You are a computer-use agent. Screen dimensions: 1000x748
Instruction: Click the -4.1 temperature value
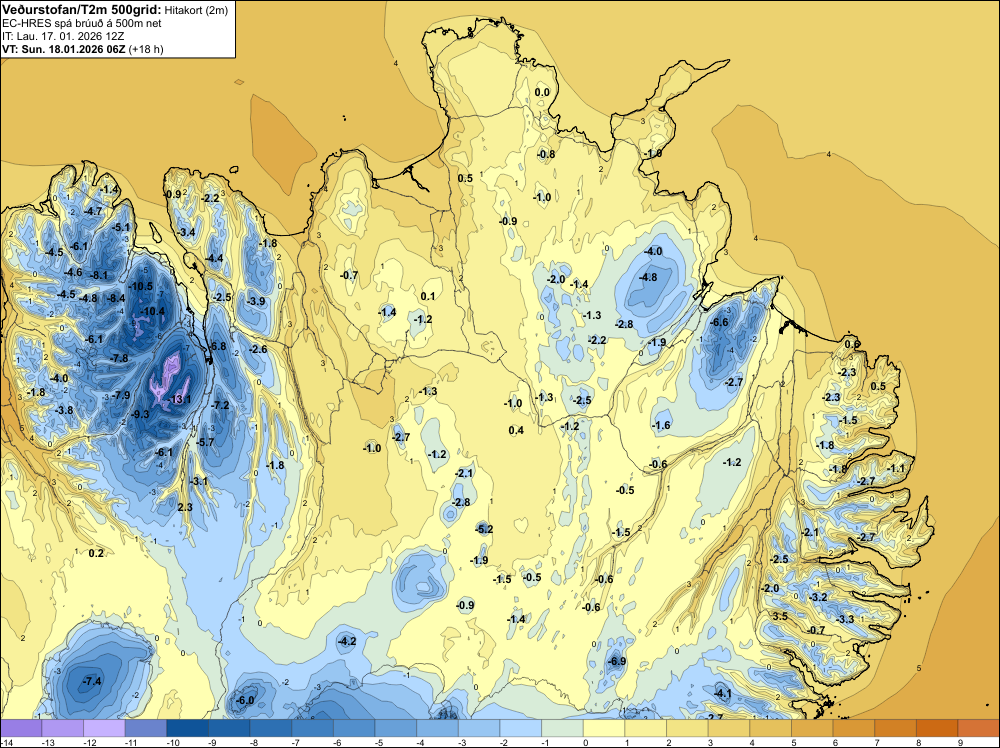pos(722,693)
